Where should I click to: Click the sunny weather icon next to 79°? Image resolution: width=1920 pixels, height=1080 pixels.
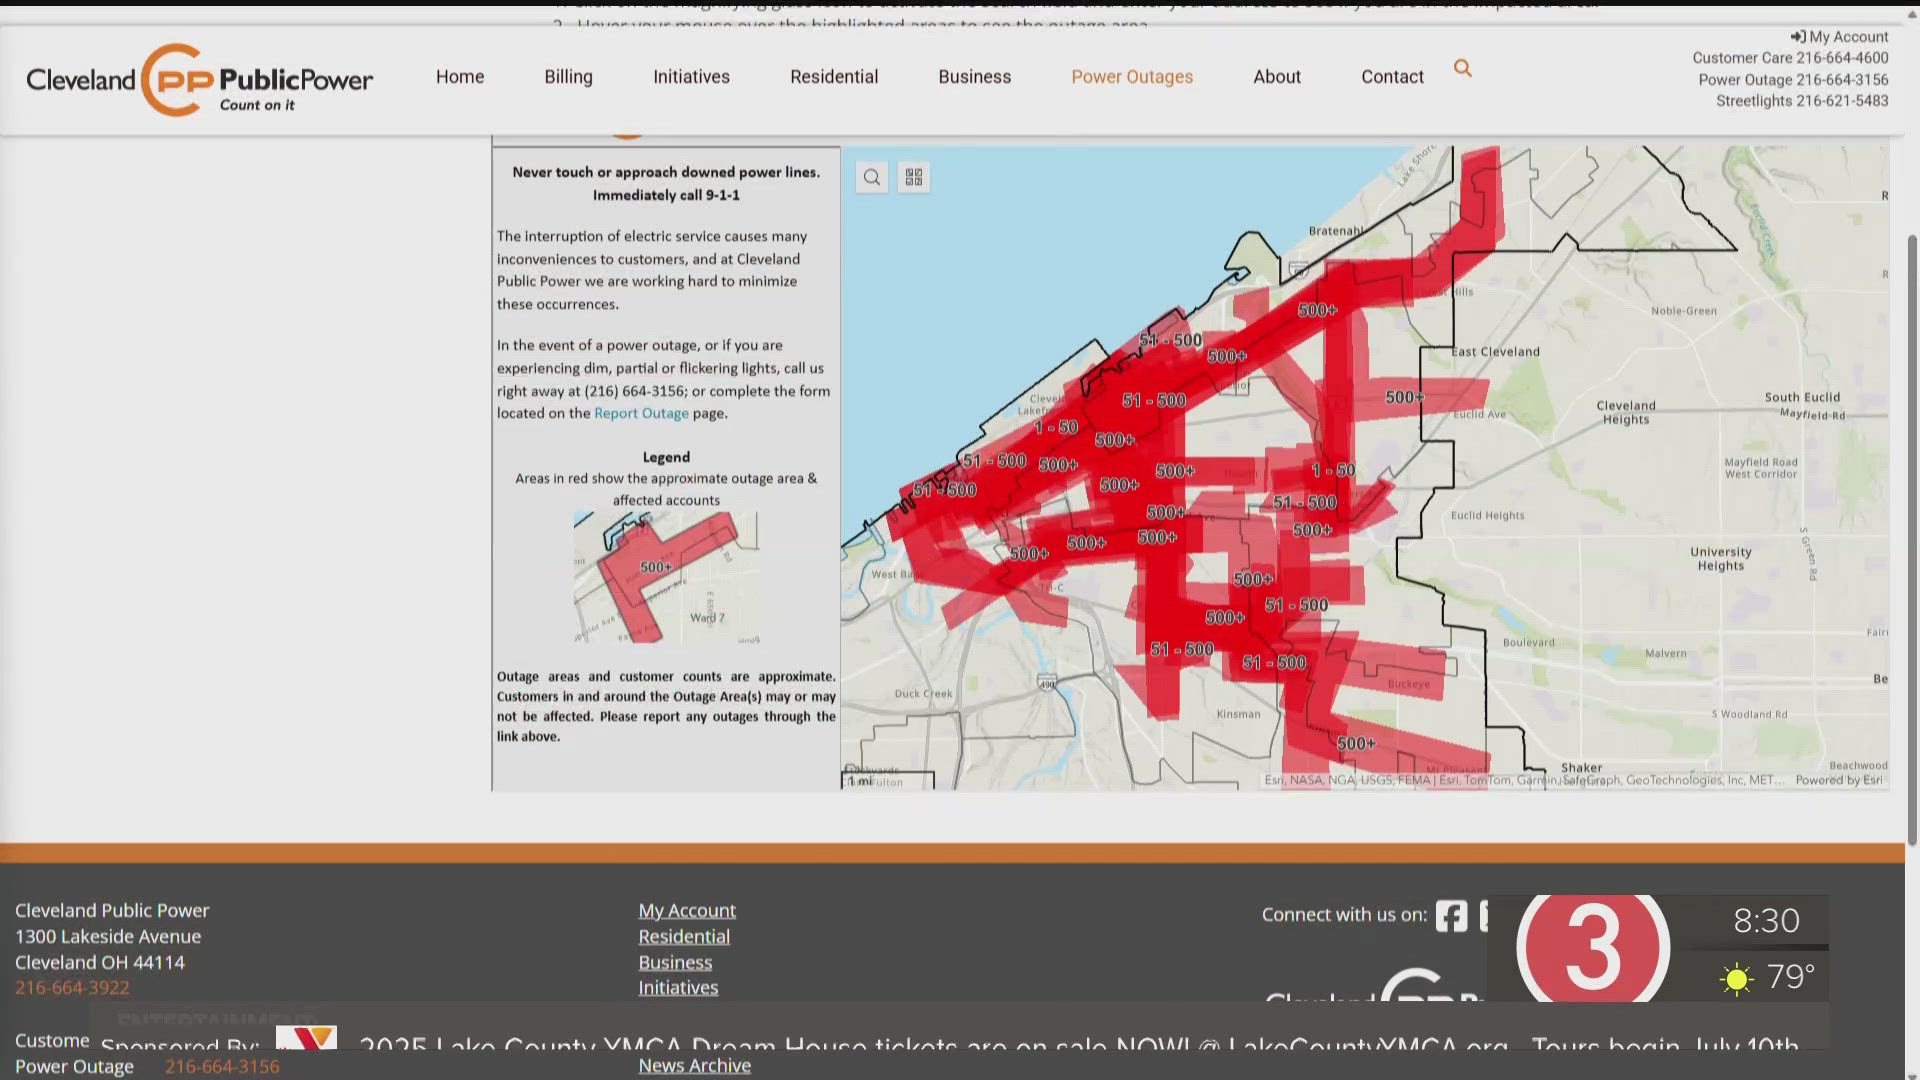click(1736, 977)
